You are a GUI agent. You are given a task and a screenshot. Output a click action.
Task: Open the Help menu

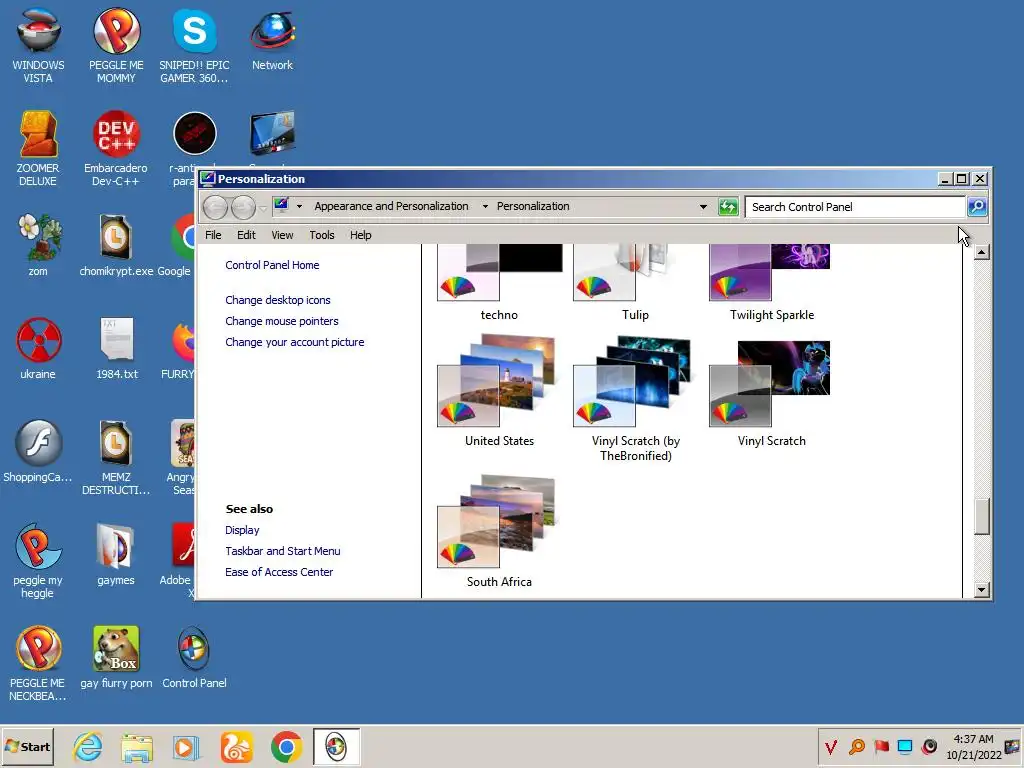(360, 235)
